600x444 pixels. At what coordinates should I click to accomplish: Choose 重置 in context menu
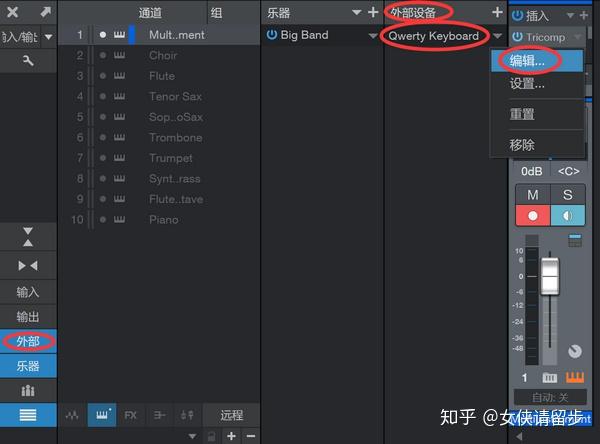pyautogui.click(x=537, y=114)
